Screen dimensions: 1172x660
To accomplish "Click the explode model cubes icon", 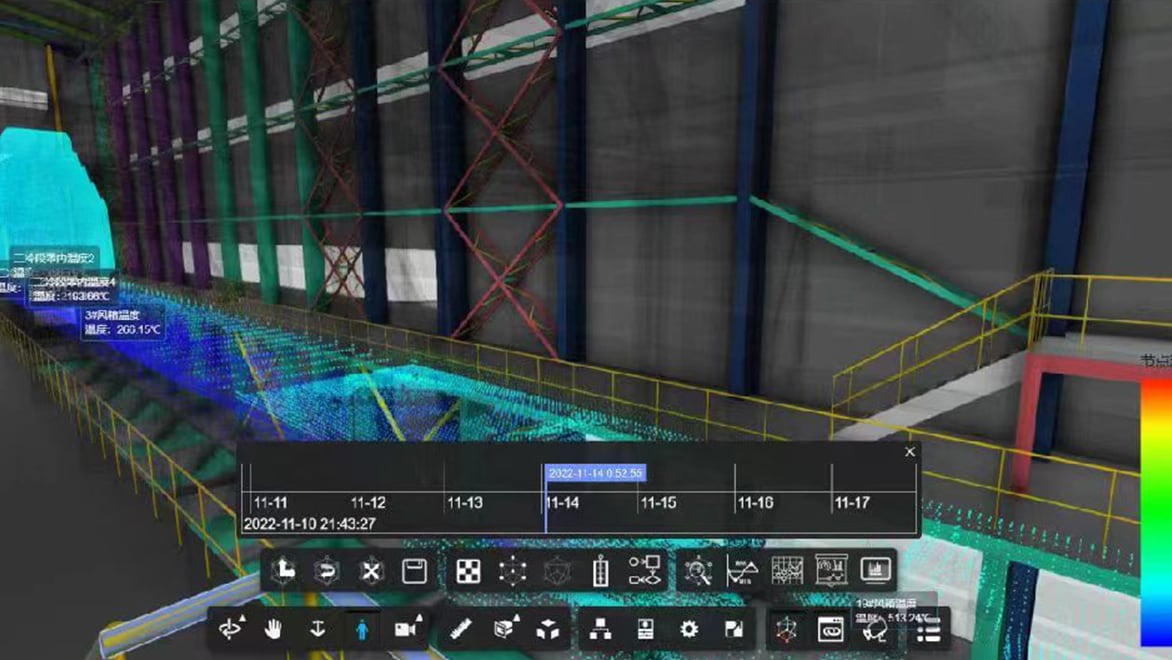I will [x=548, y=629].
